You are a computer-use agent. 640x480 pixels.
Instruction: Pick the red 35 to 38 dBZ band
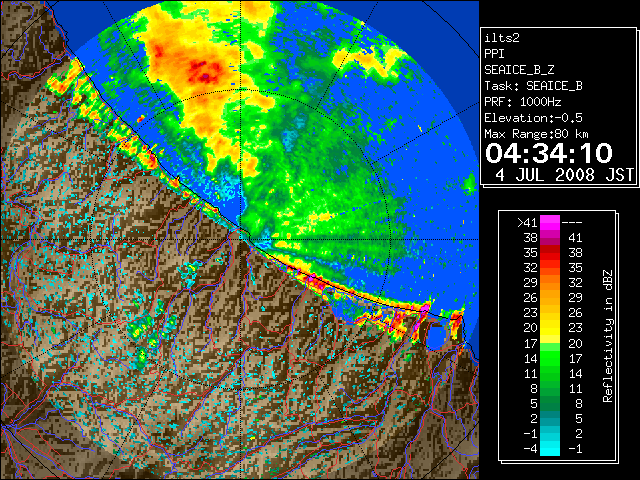tap(550, 253)
